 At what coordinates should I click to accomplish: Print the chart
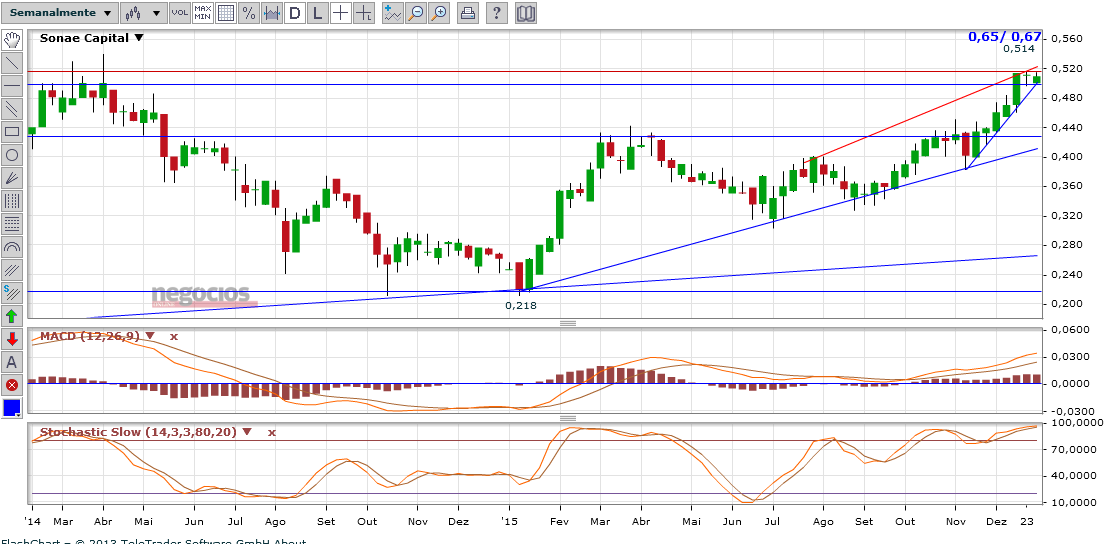[x=468, y=13]
